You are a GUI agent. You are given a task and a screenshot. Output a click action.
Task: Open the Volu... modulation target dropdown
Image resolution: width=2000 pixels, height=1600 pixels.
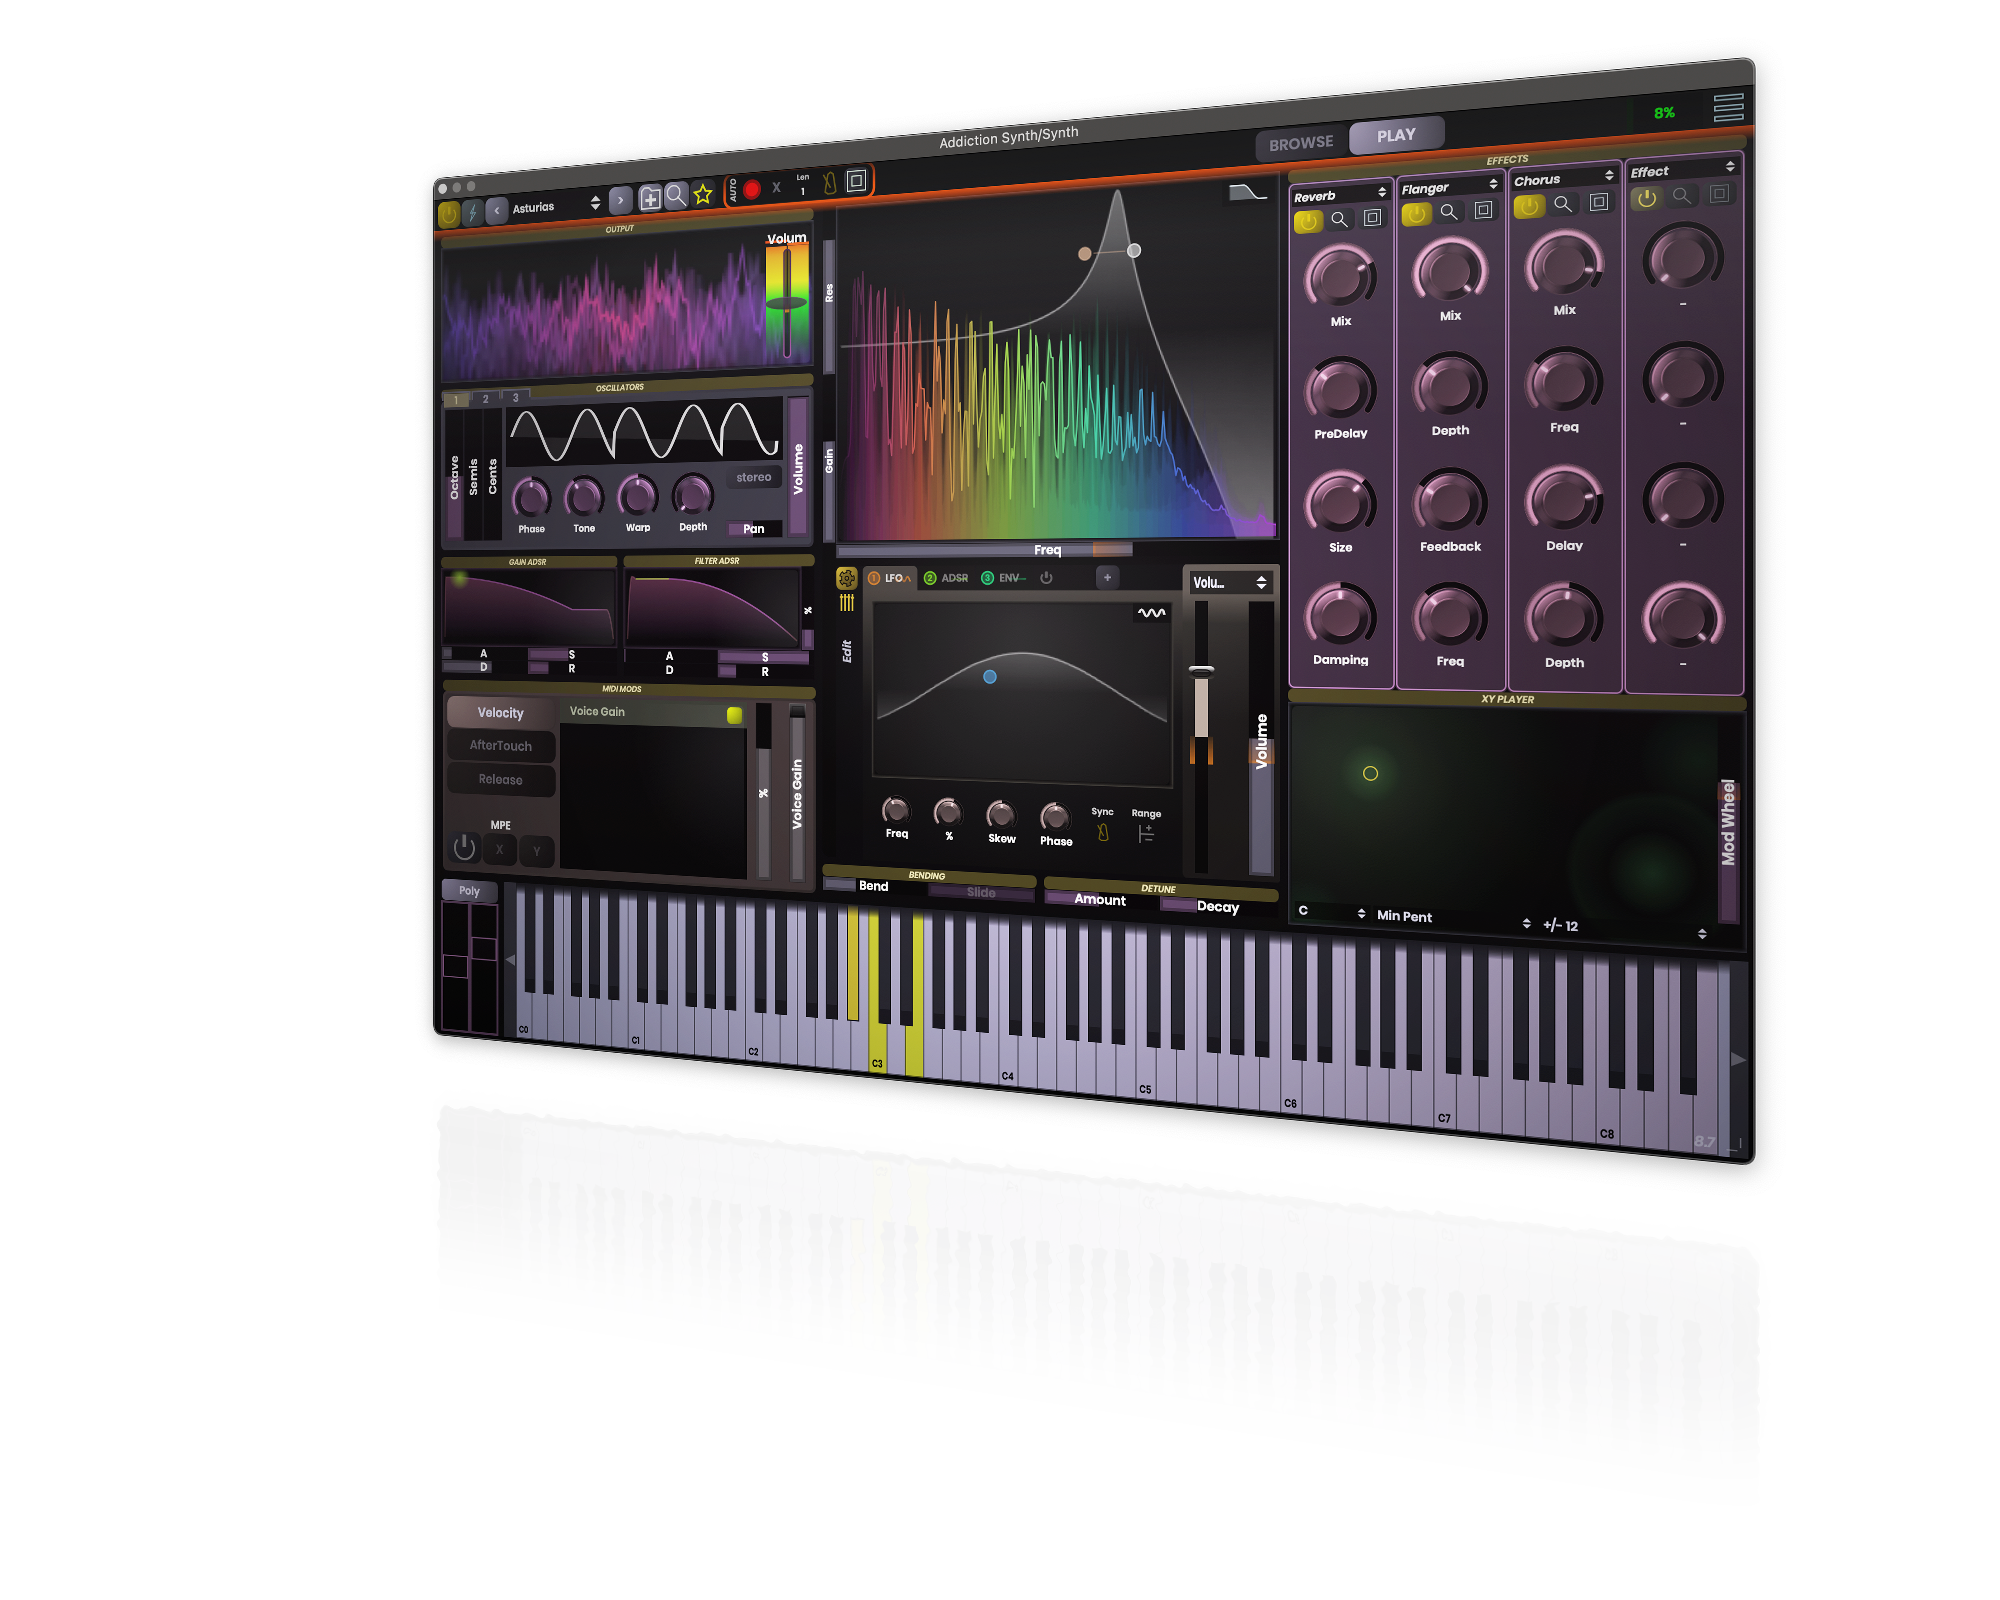coord(1230,582)
